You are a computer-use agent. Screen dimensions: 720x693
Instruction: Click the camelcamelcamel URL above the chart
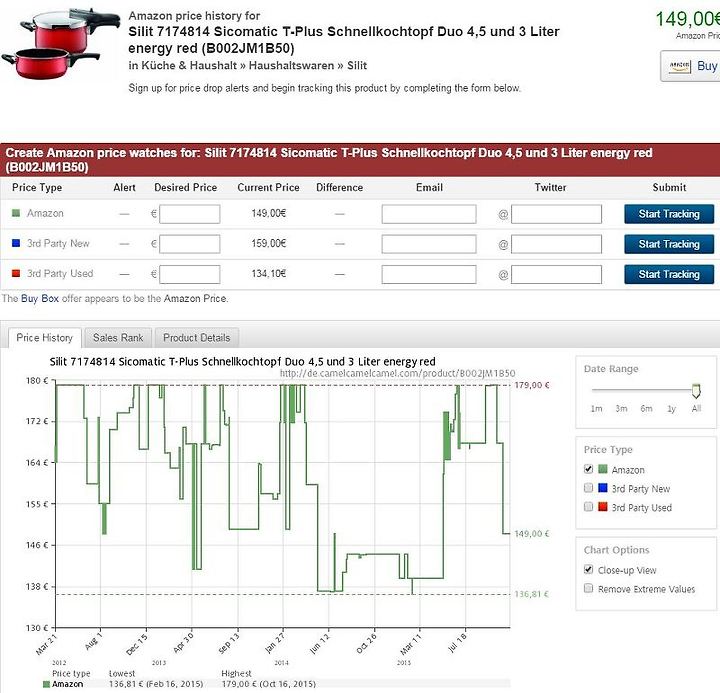coord(398,373)
